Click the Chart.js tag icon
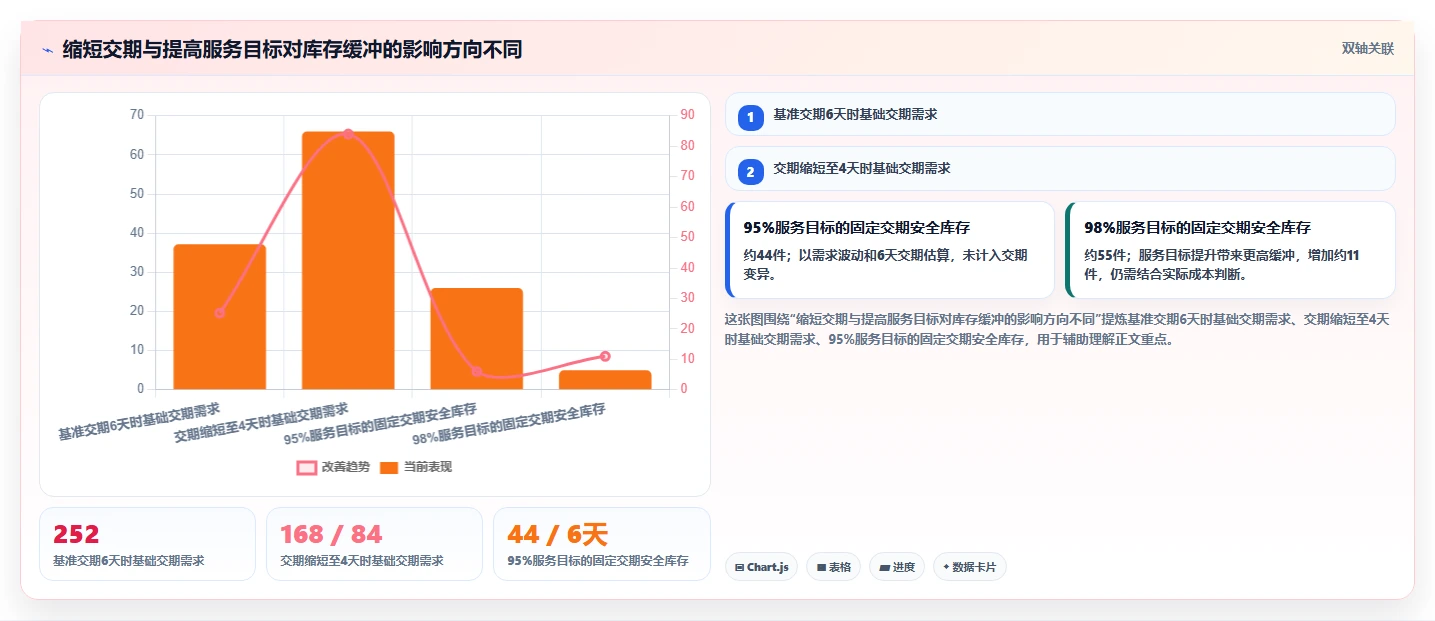 pyautogui.click(x=739, y=567)
